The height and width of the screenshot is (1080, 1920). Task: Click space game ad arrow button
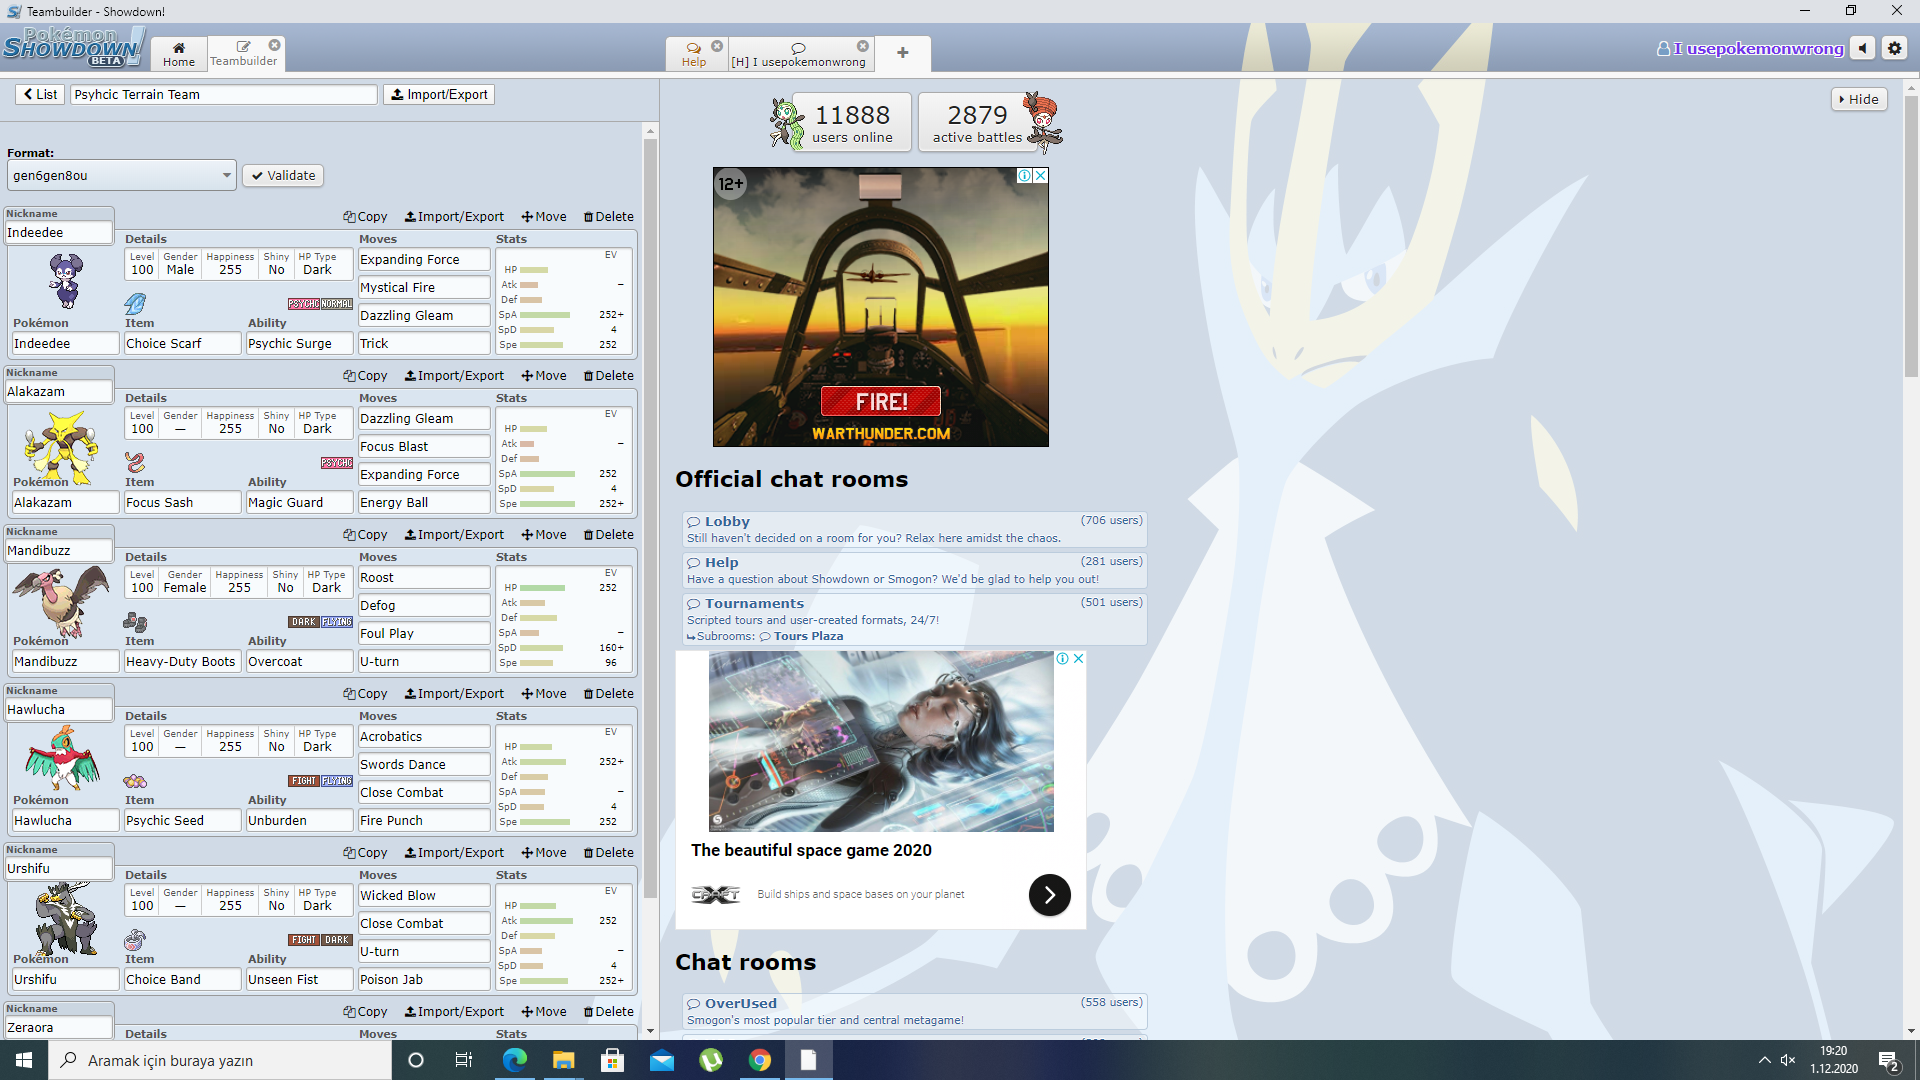[x=1049, y=895]
